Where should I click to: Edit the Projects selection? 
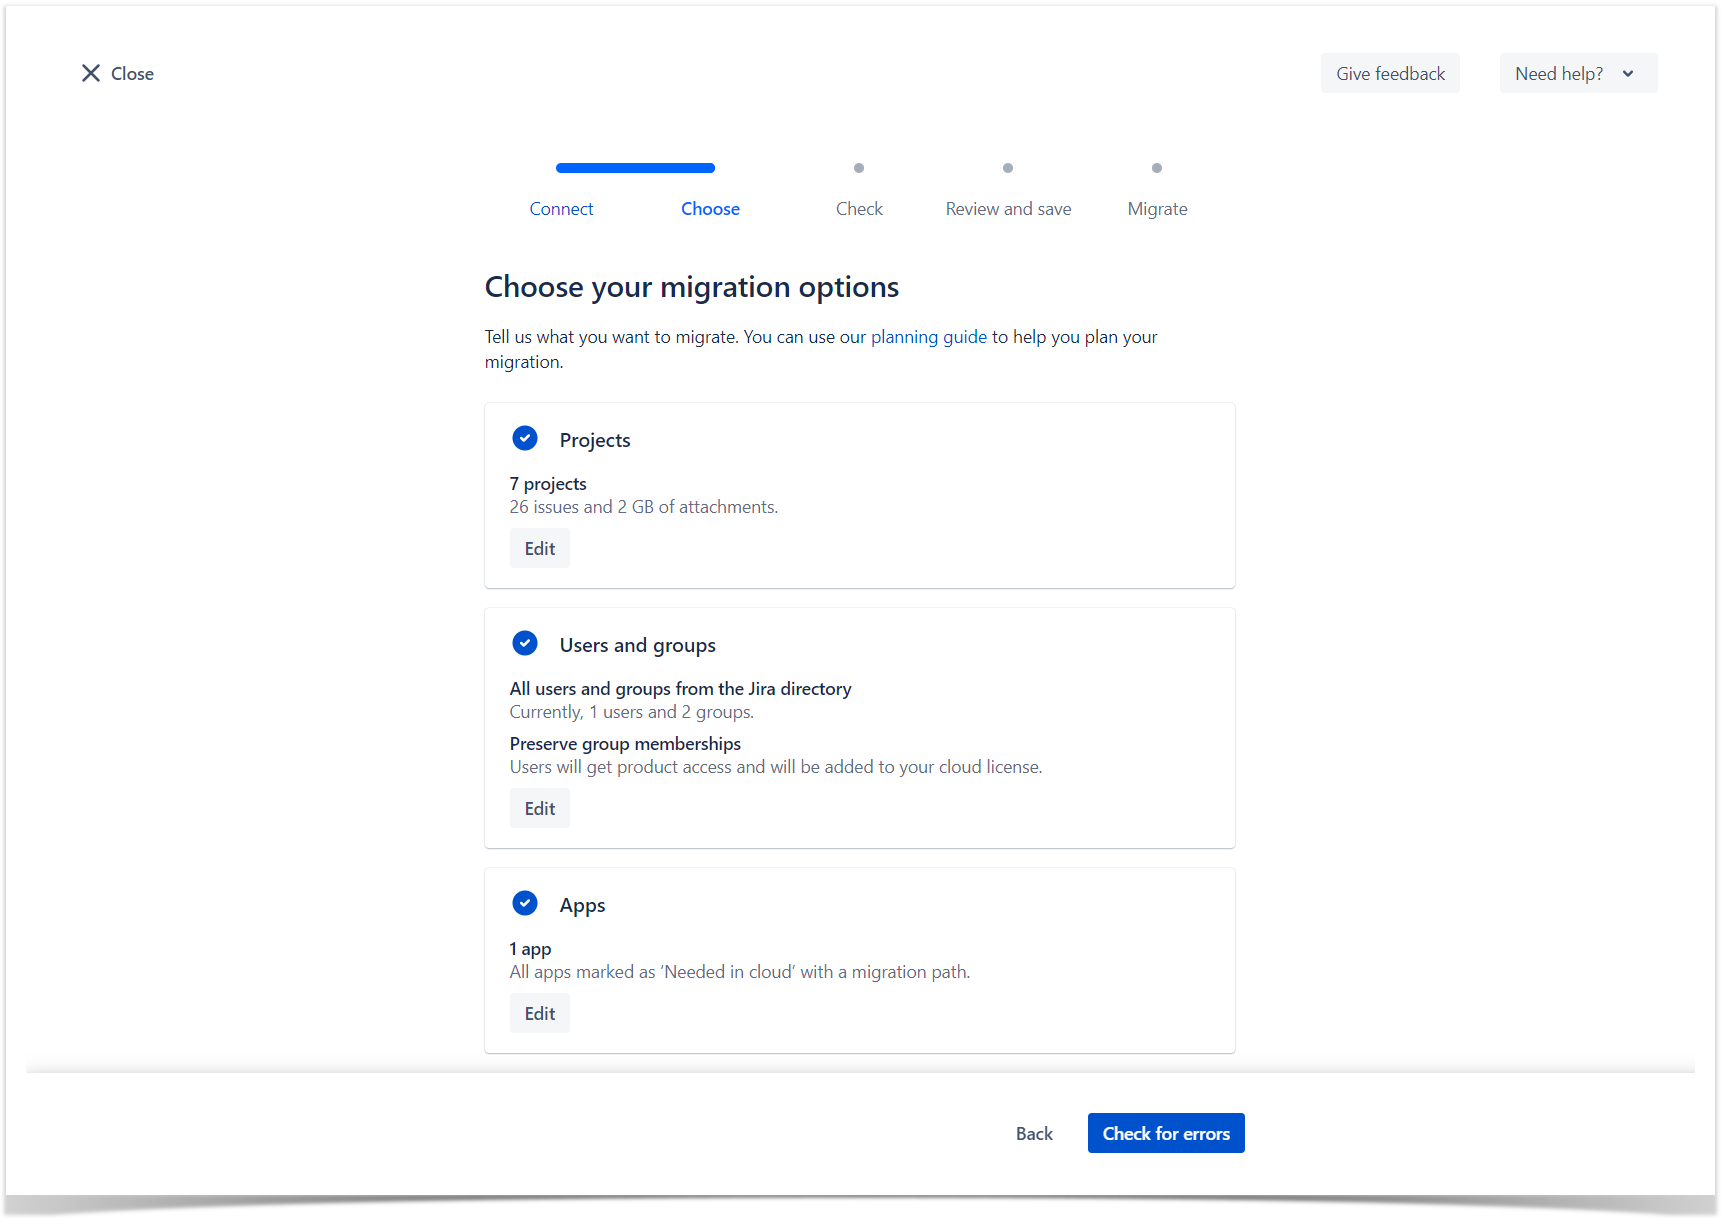tap(540, 549)
